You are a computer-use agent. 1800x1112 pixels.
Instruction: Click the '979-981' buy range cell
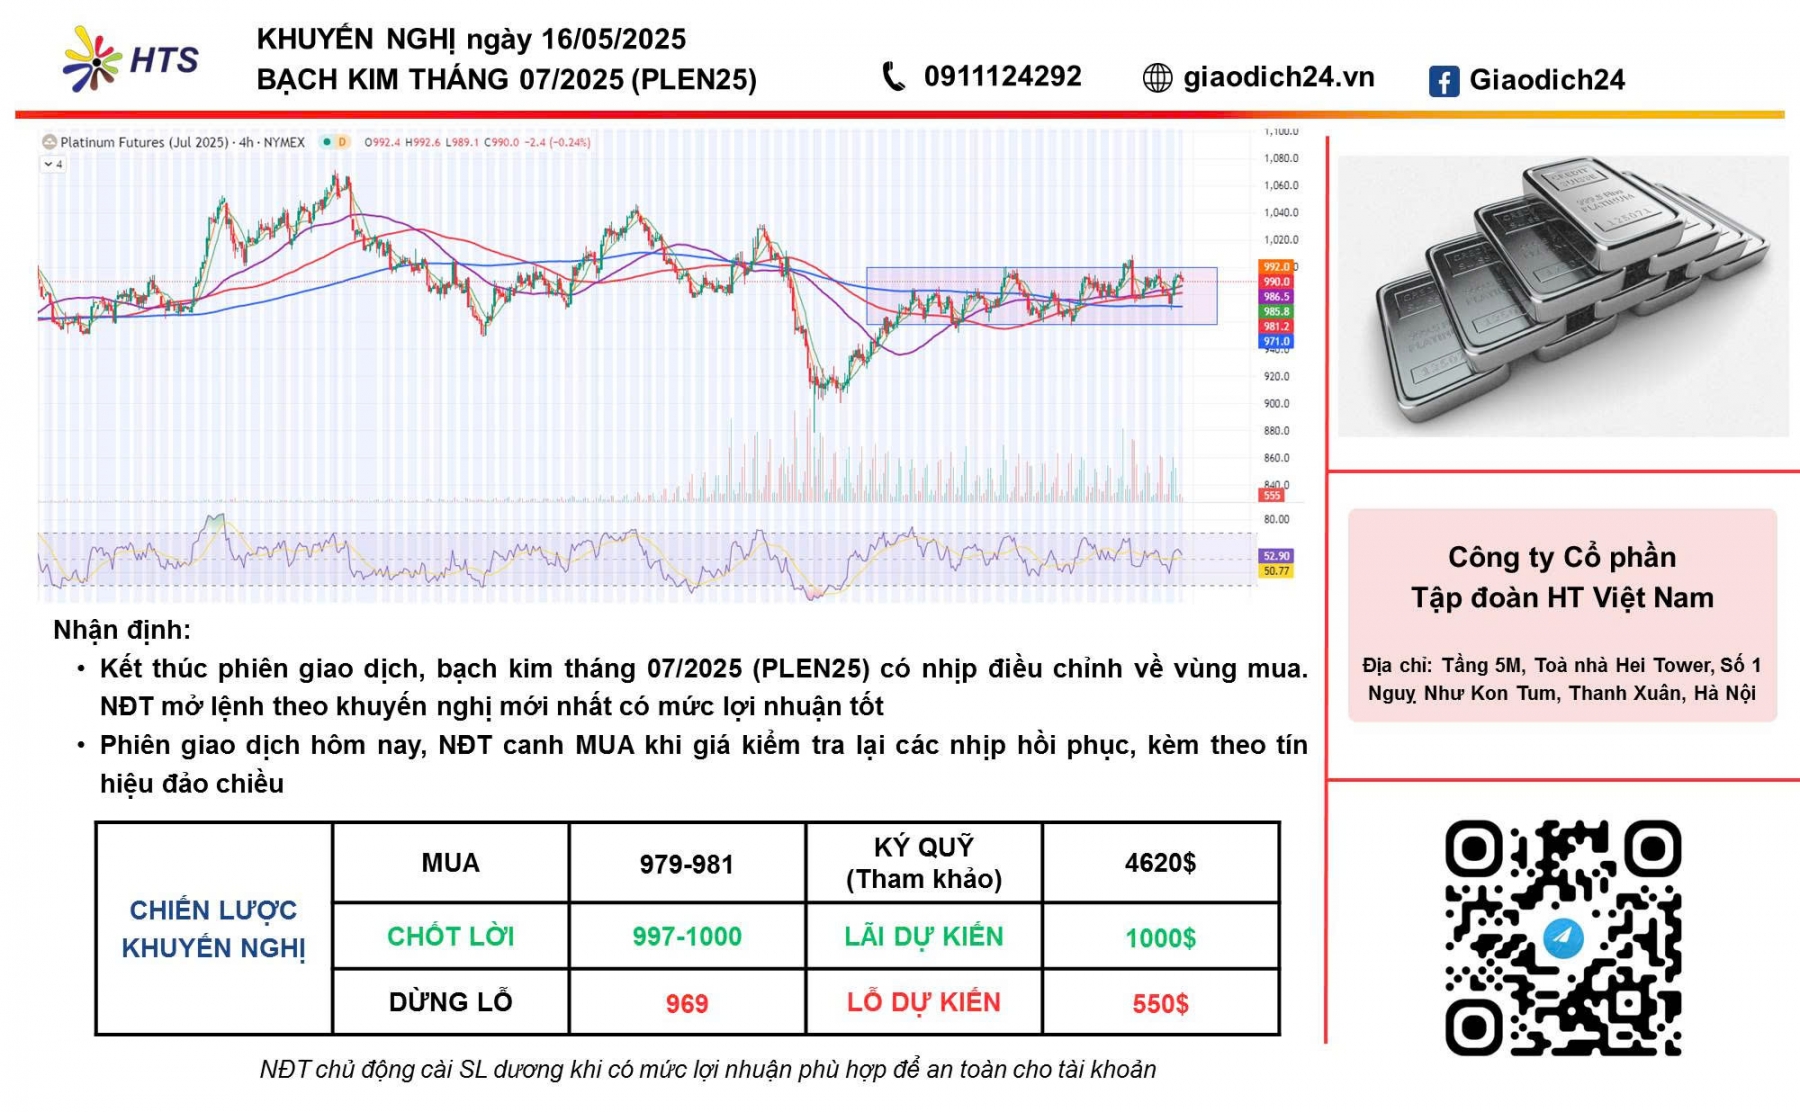point(687,864)
